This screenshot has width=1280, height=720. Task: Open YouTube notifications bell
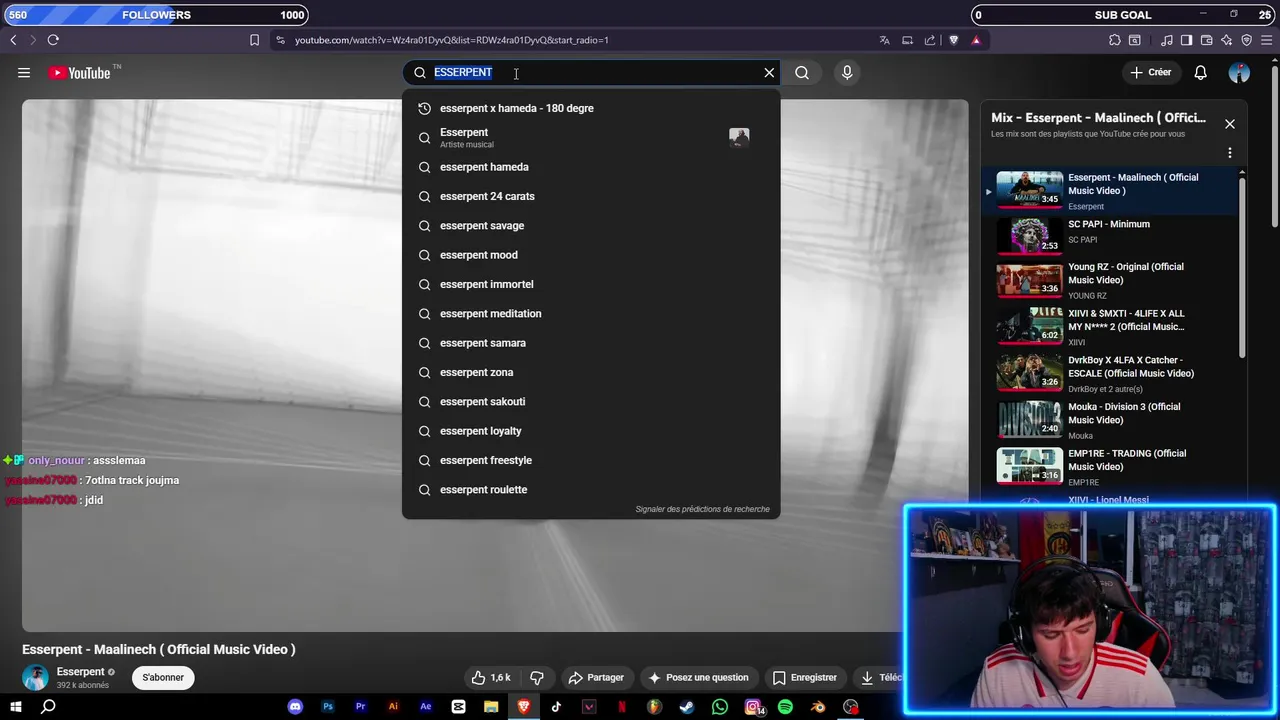pyautogui.click(x=1200, y=72)
